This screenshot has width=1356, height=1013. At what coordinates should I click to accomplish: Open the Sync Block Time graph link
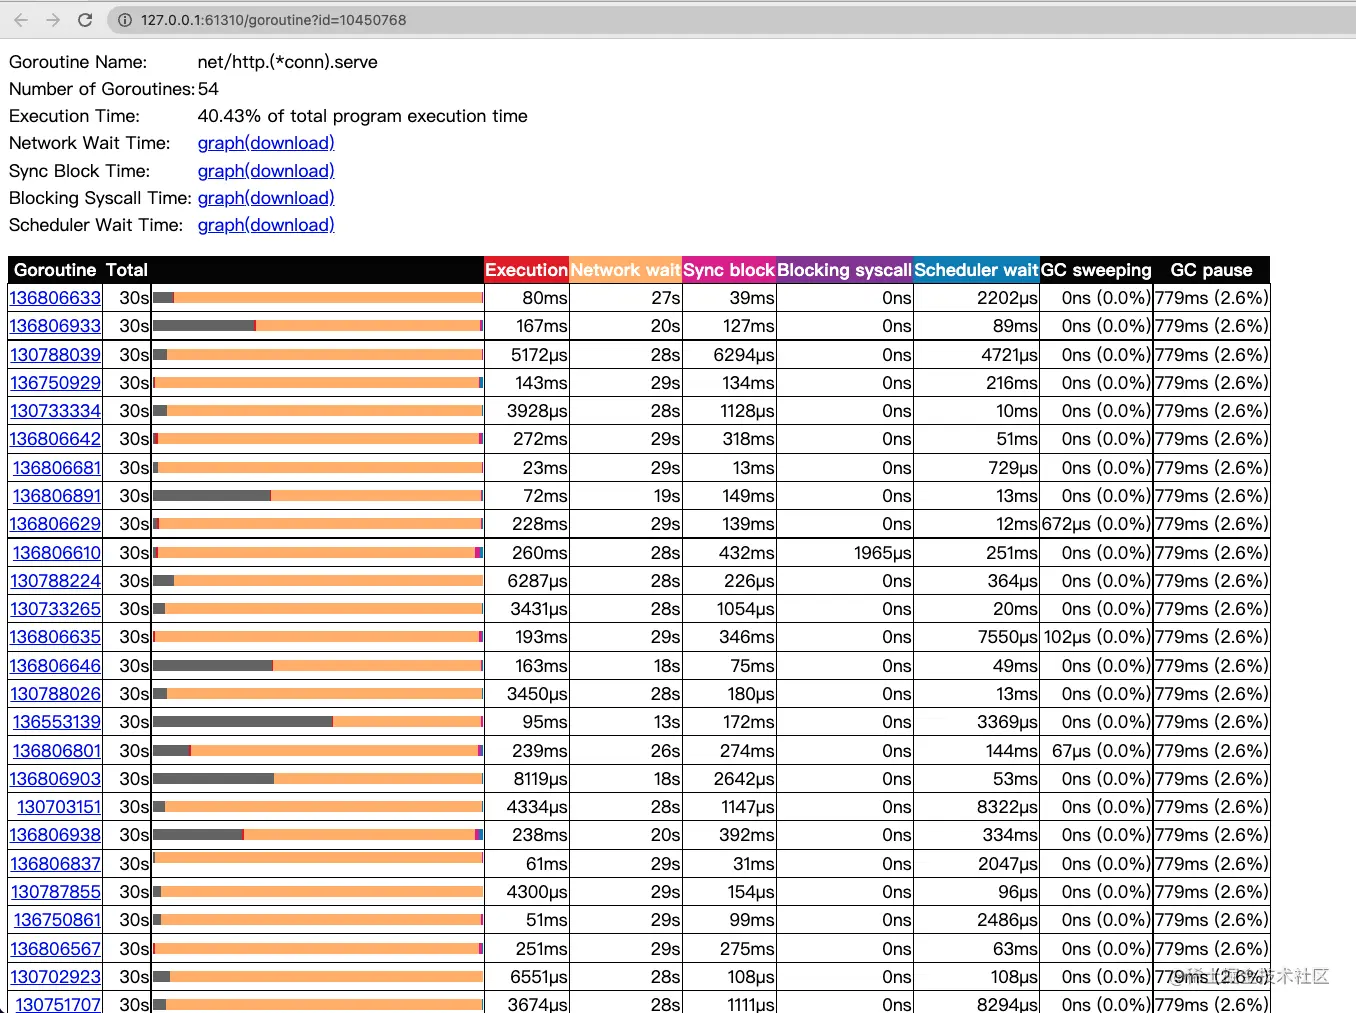tap(266, 171)
